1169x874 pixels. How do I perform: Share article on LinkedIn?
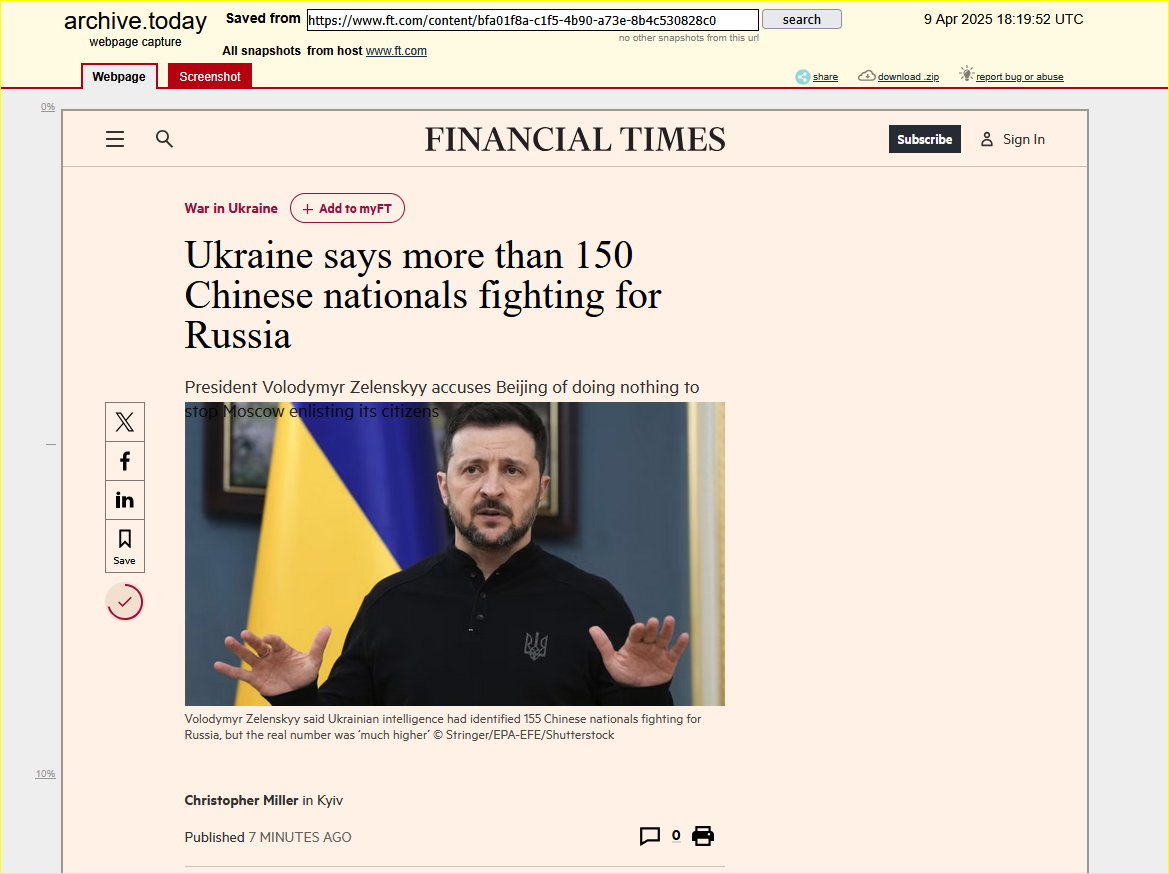125,500
